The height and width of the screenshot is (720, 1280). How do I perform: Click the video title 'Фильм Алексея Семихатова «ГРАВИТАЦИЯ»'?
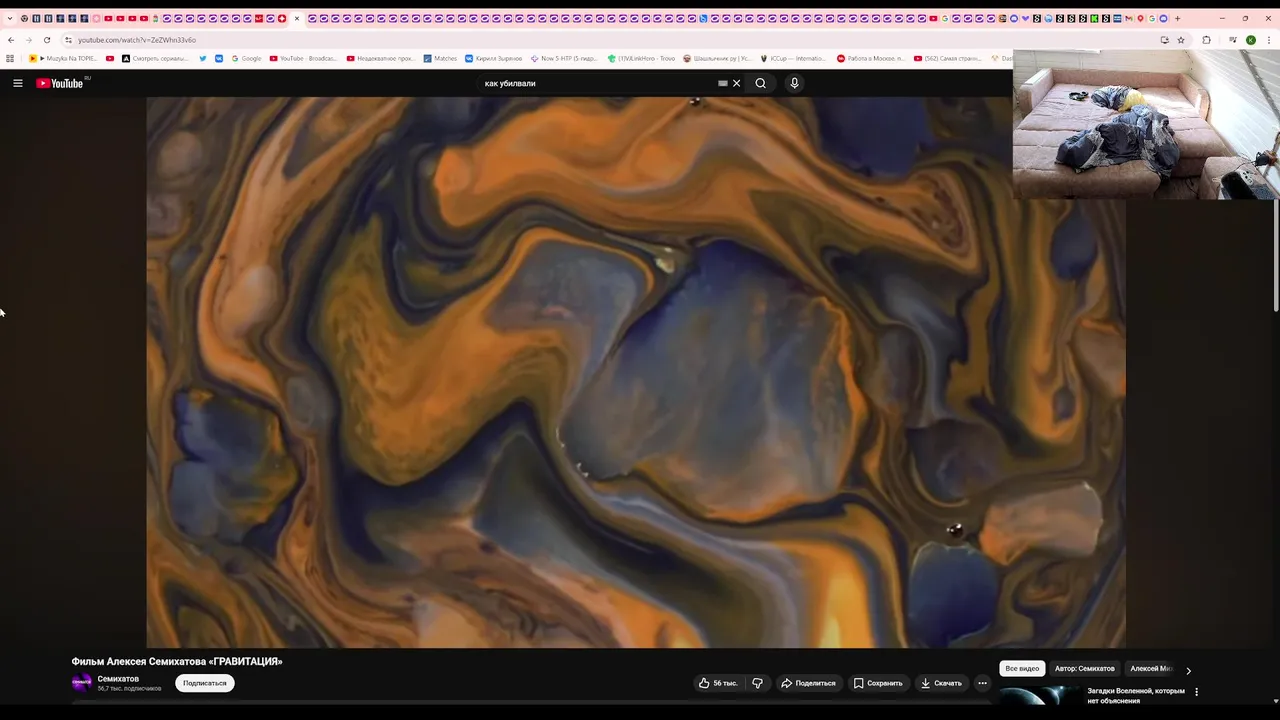pyautogui.click(x=177, y=661)
